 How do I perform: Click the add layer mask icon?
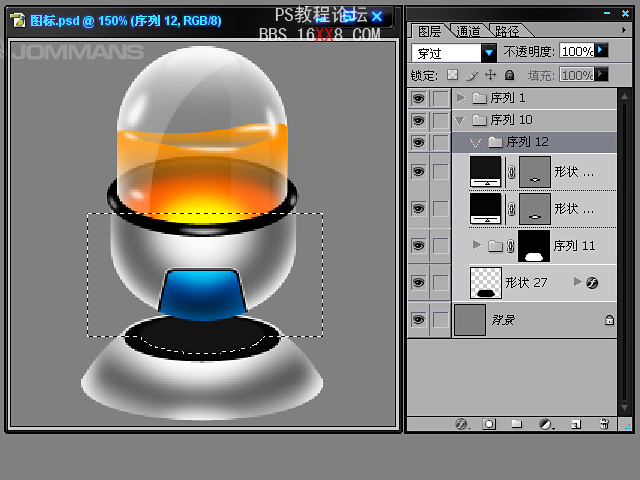pos(489,424)
